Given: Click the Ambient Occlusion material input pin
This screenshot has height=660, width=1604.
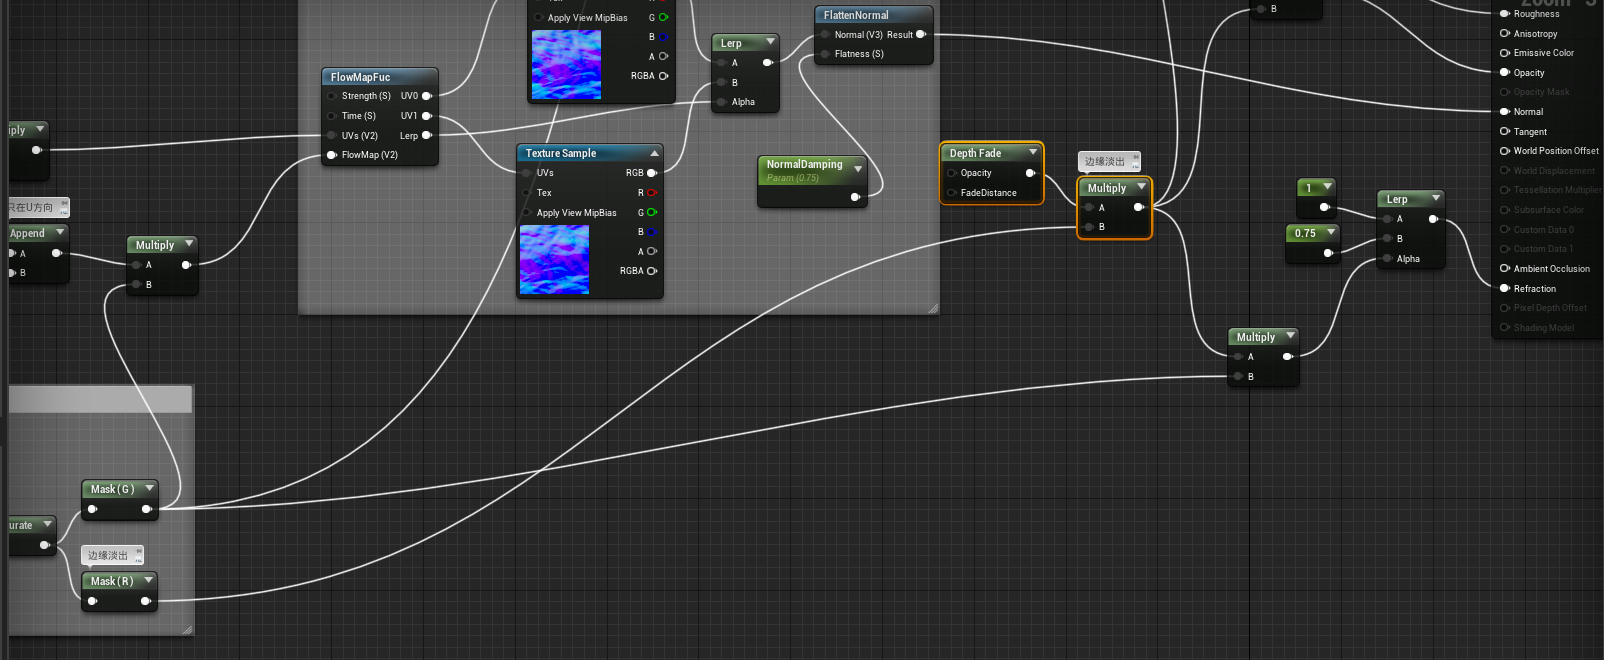Looking at the screenshot, I should coord(1505,268).
